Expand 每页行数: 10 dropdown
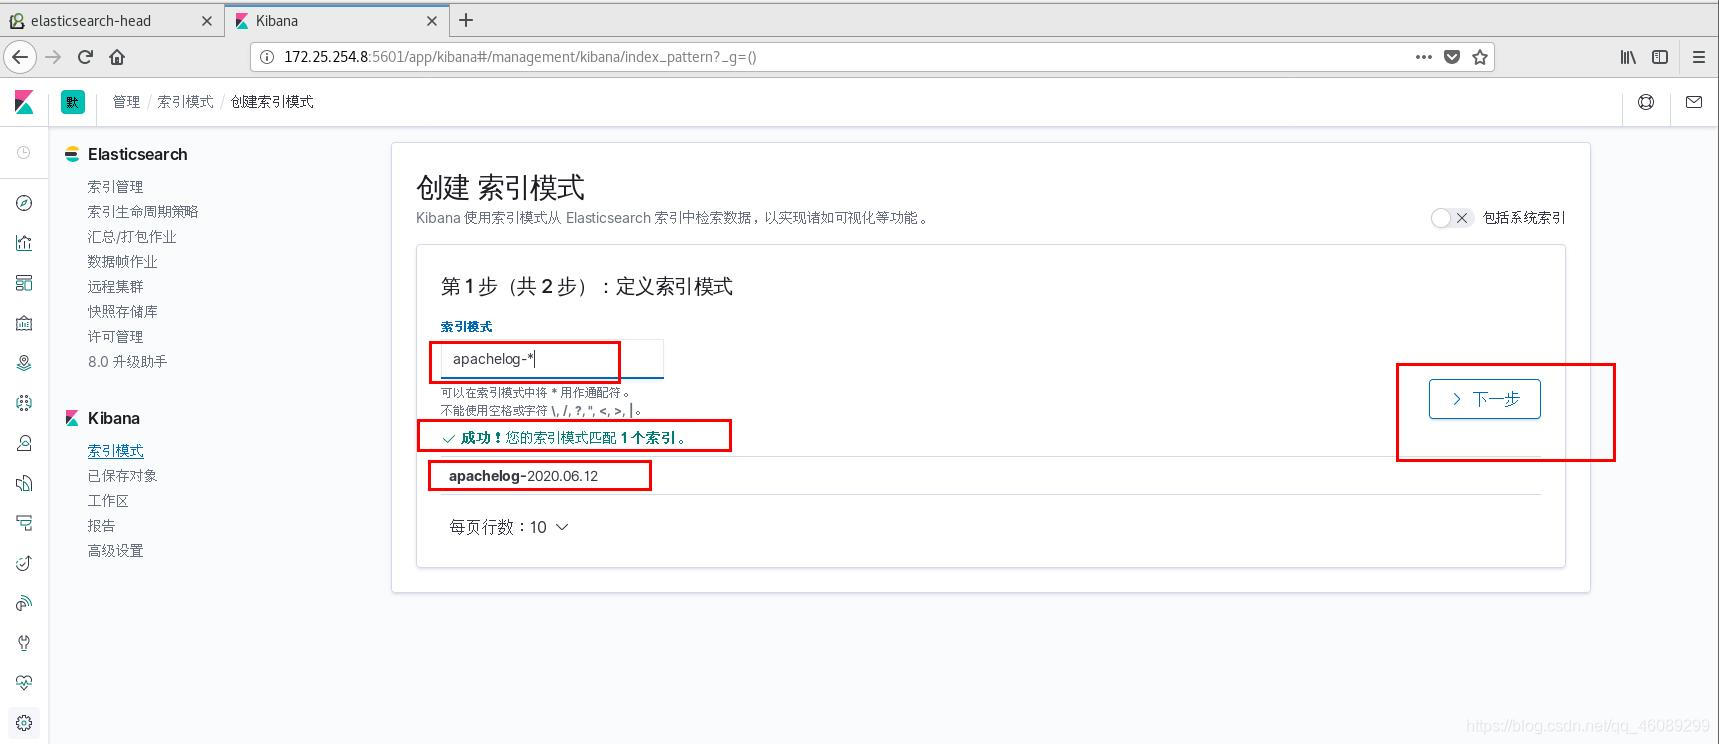1719x744 pixels. [x=508, y=527]
